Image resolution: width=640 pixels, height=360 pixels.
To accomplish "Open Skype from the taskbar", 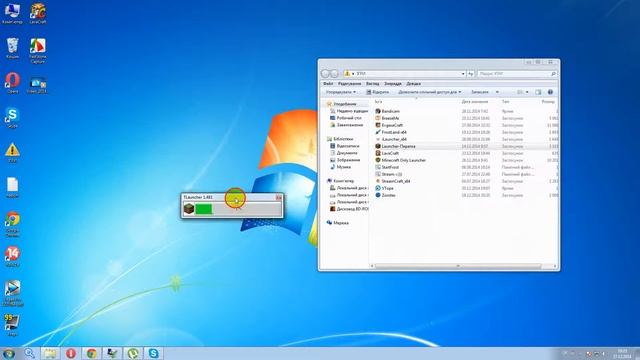I will 153,353.
